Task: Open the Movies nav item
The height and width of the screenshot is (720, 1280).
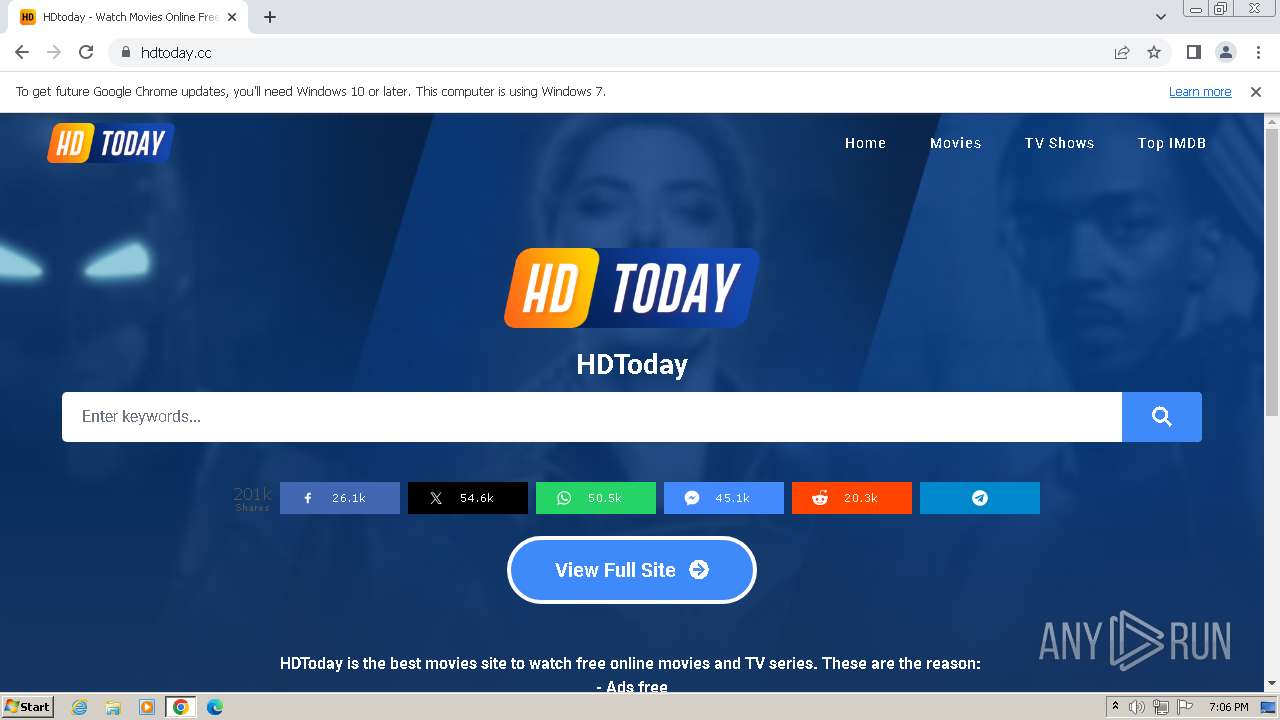Action: (956, 143)
